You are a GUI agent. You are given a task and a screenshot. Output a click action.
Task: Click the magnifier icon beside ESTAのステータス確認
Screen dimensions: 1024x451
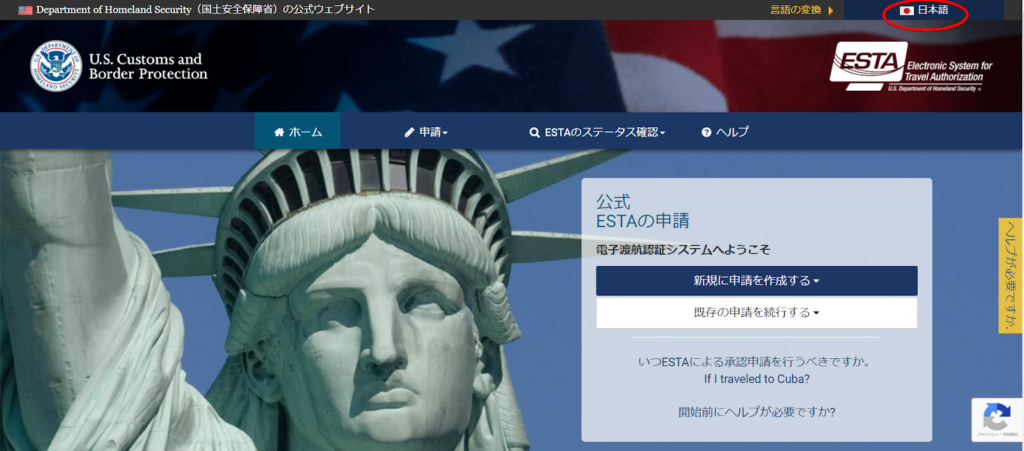(535, 132)
